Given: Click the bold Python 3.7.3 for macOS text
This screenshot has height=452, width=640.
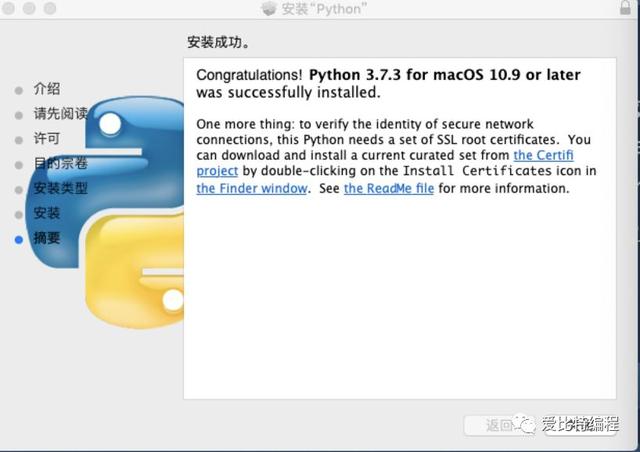Looking at the screenshot, I should pyautogui.click(x=444, y=75).
